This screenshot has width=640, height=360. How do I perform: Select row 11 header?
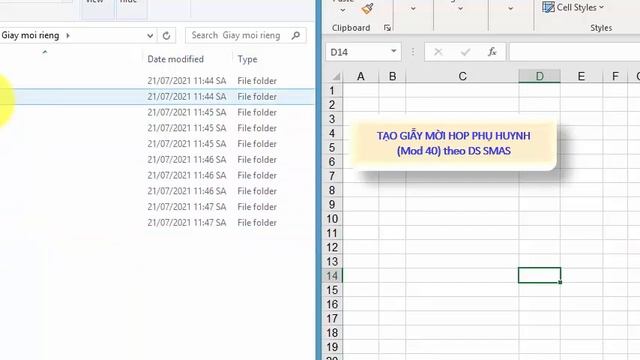(x=332, y=233)
